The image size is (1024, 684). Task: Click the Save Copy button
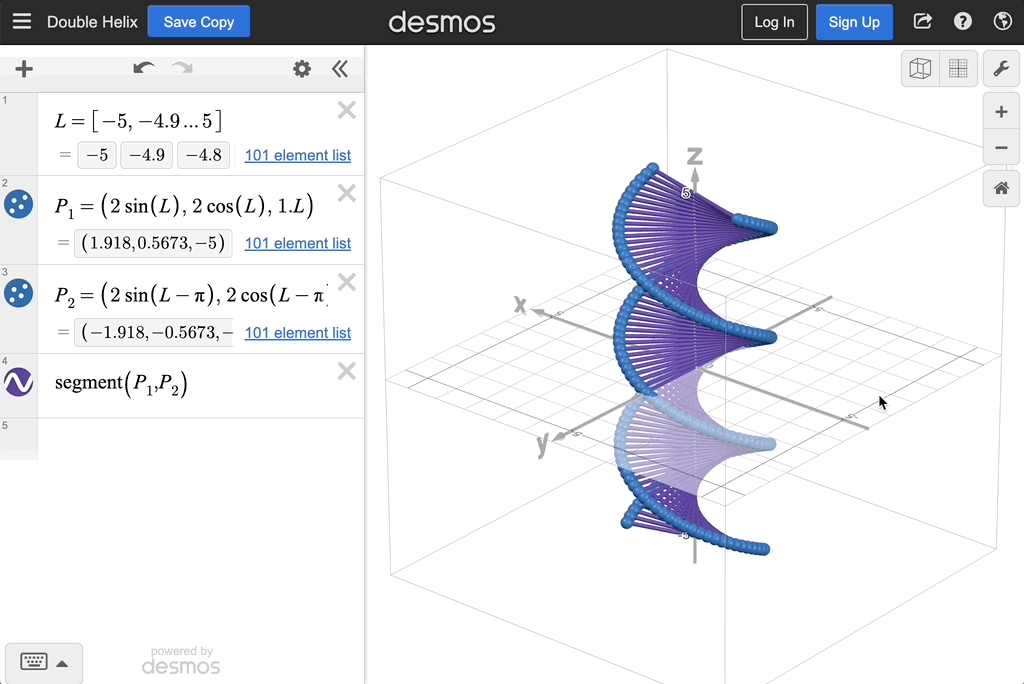click(198, 22)
